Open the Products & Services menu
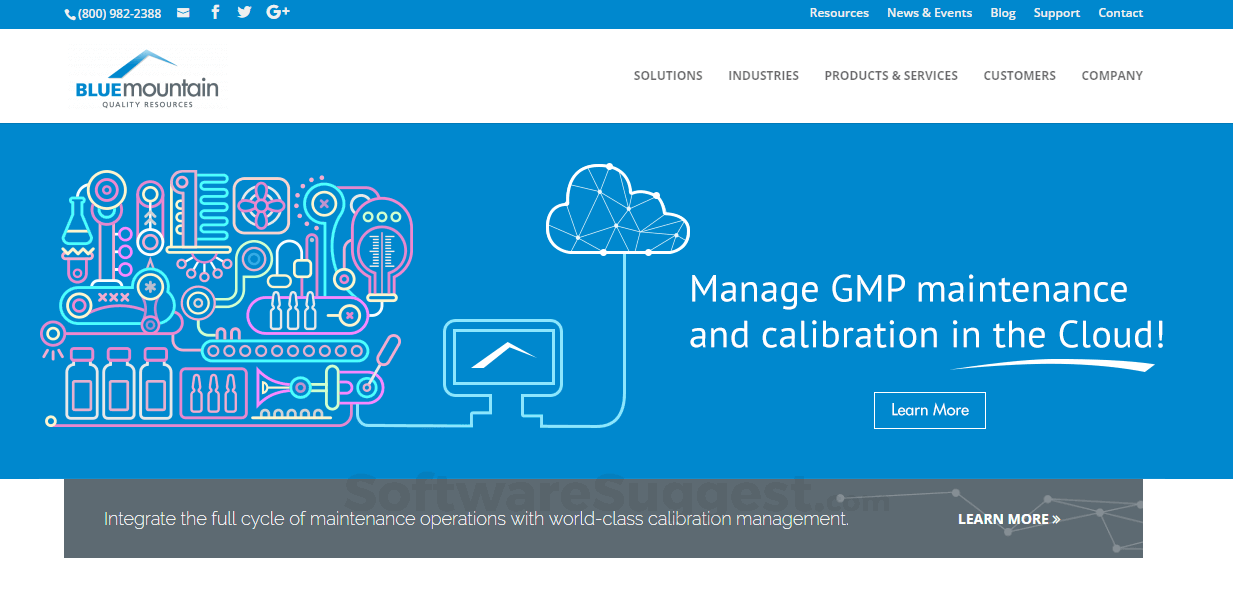 click(x=891, y=76)
